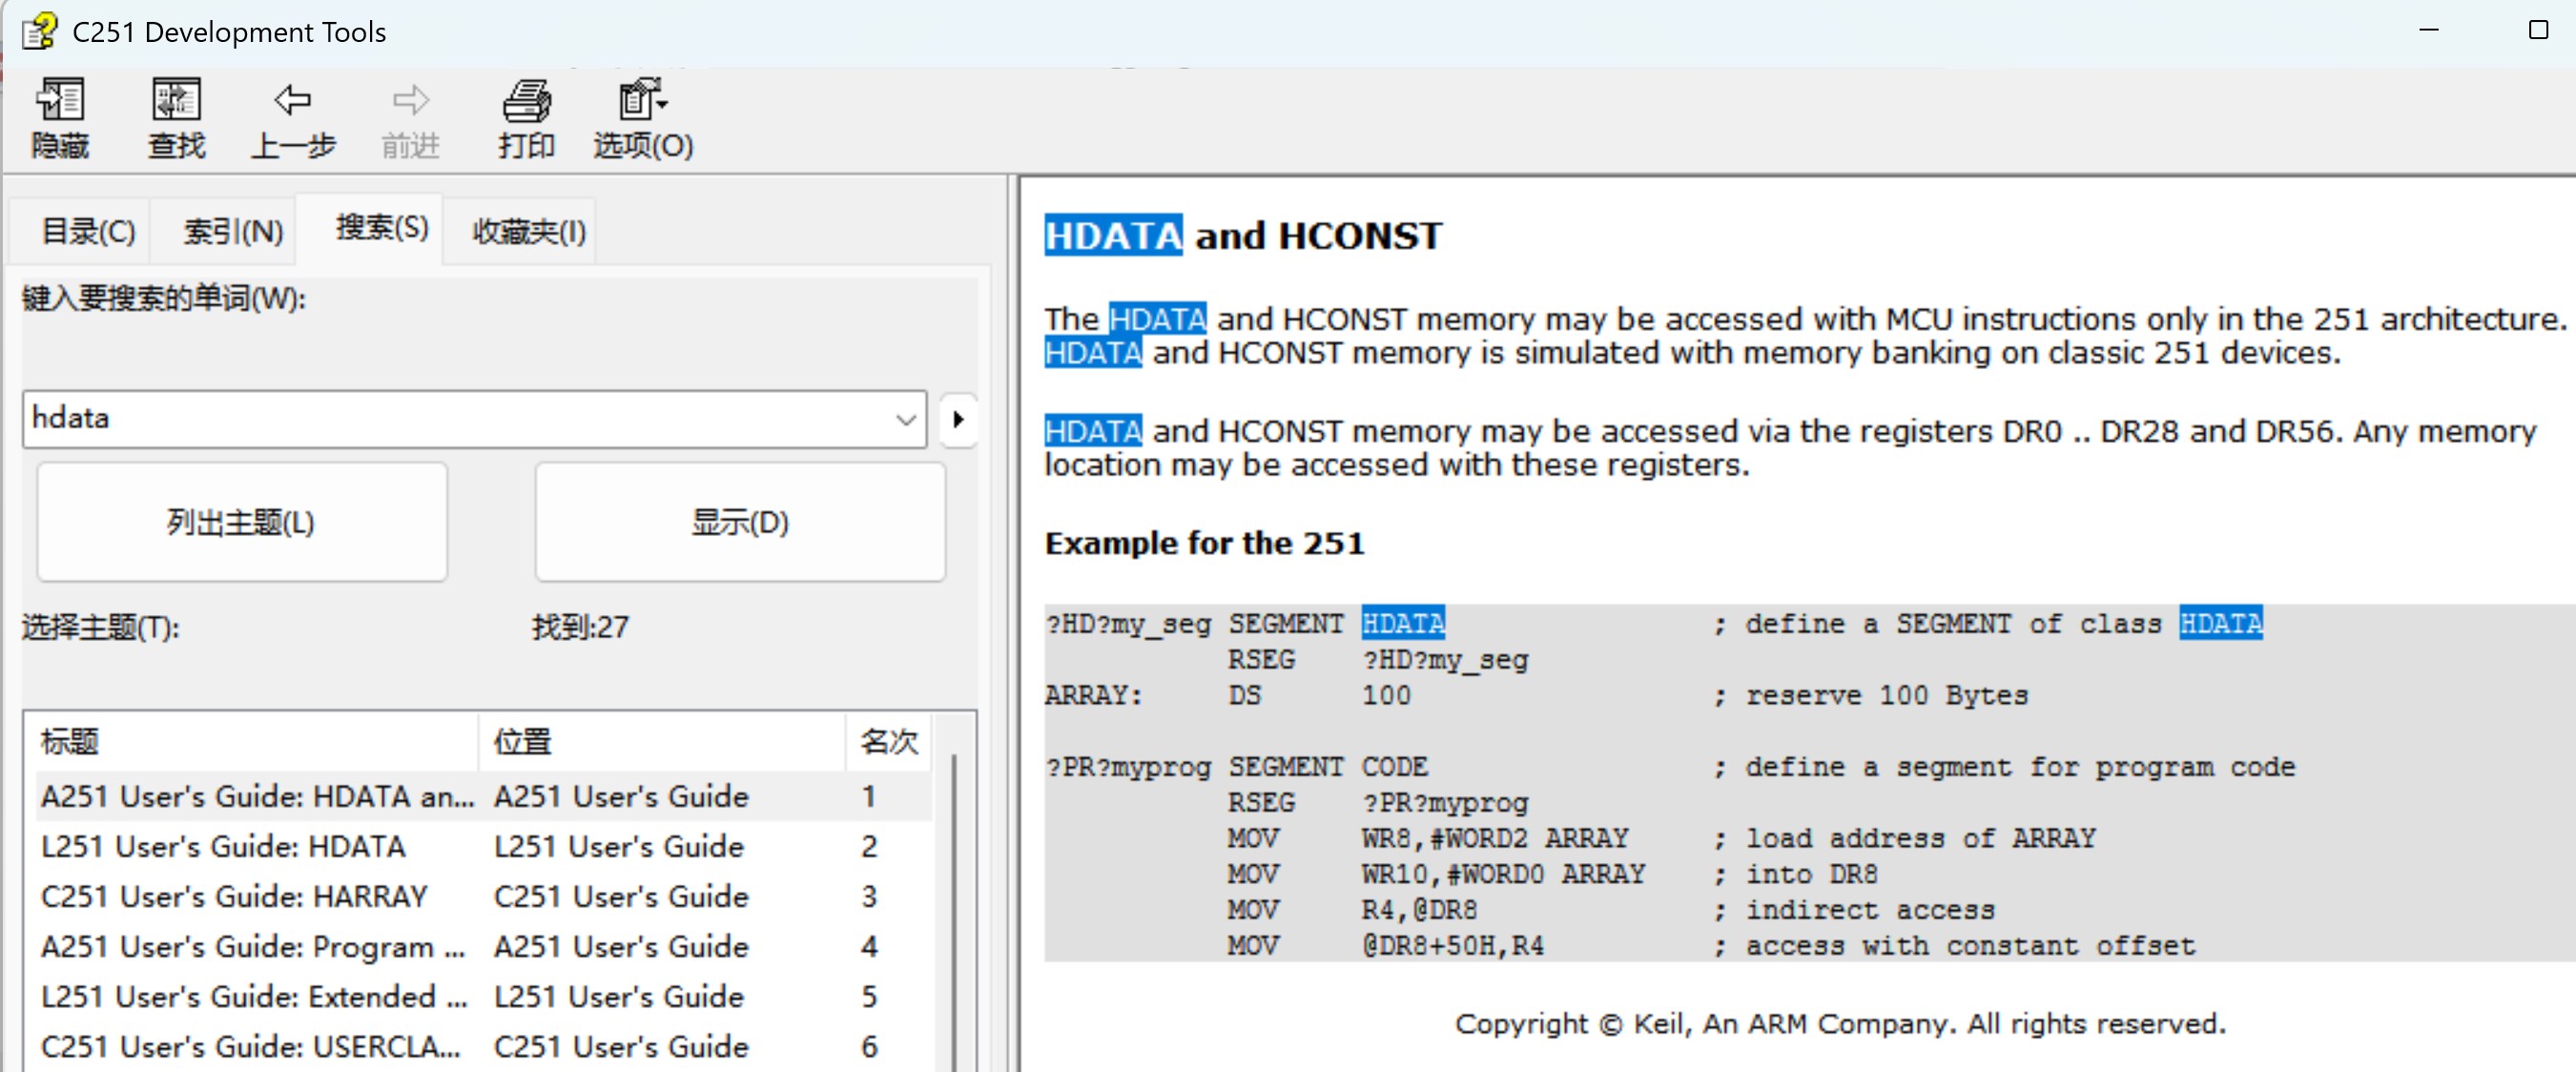Click the highlighted HDATA in the heading
The width and height of the screenshot is (2576, 1072).
pos(1113,236)
